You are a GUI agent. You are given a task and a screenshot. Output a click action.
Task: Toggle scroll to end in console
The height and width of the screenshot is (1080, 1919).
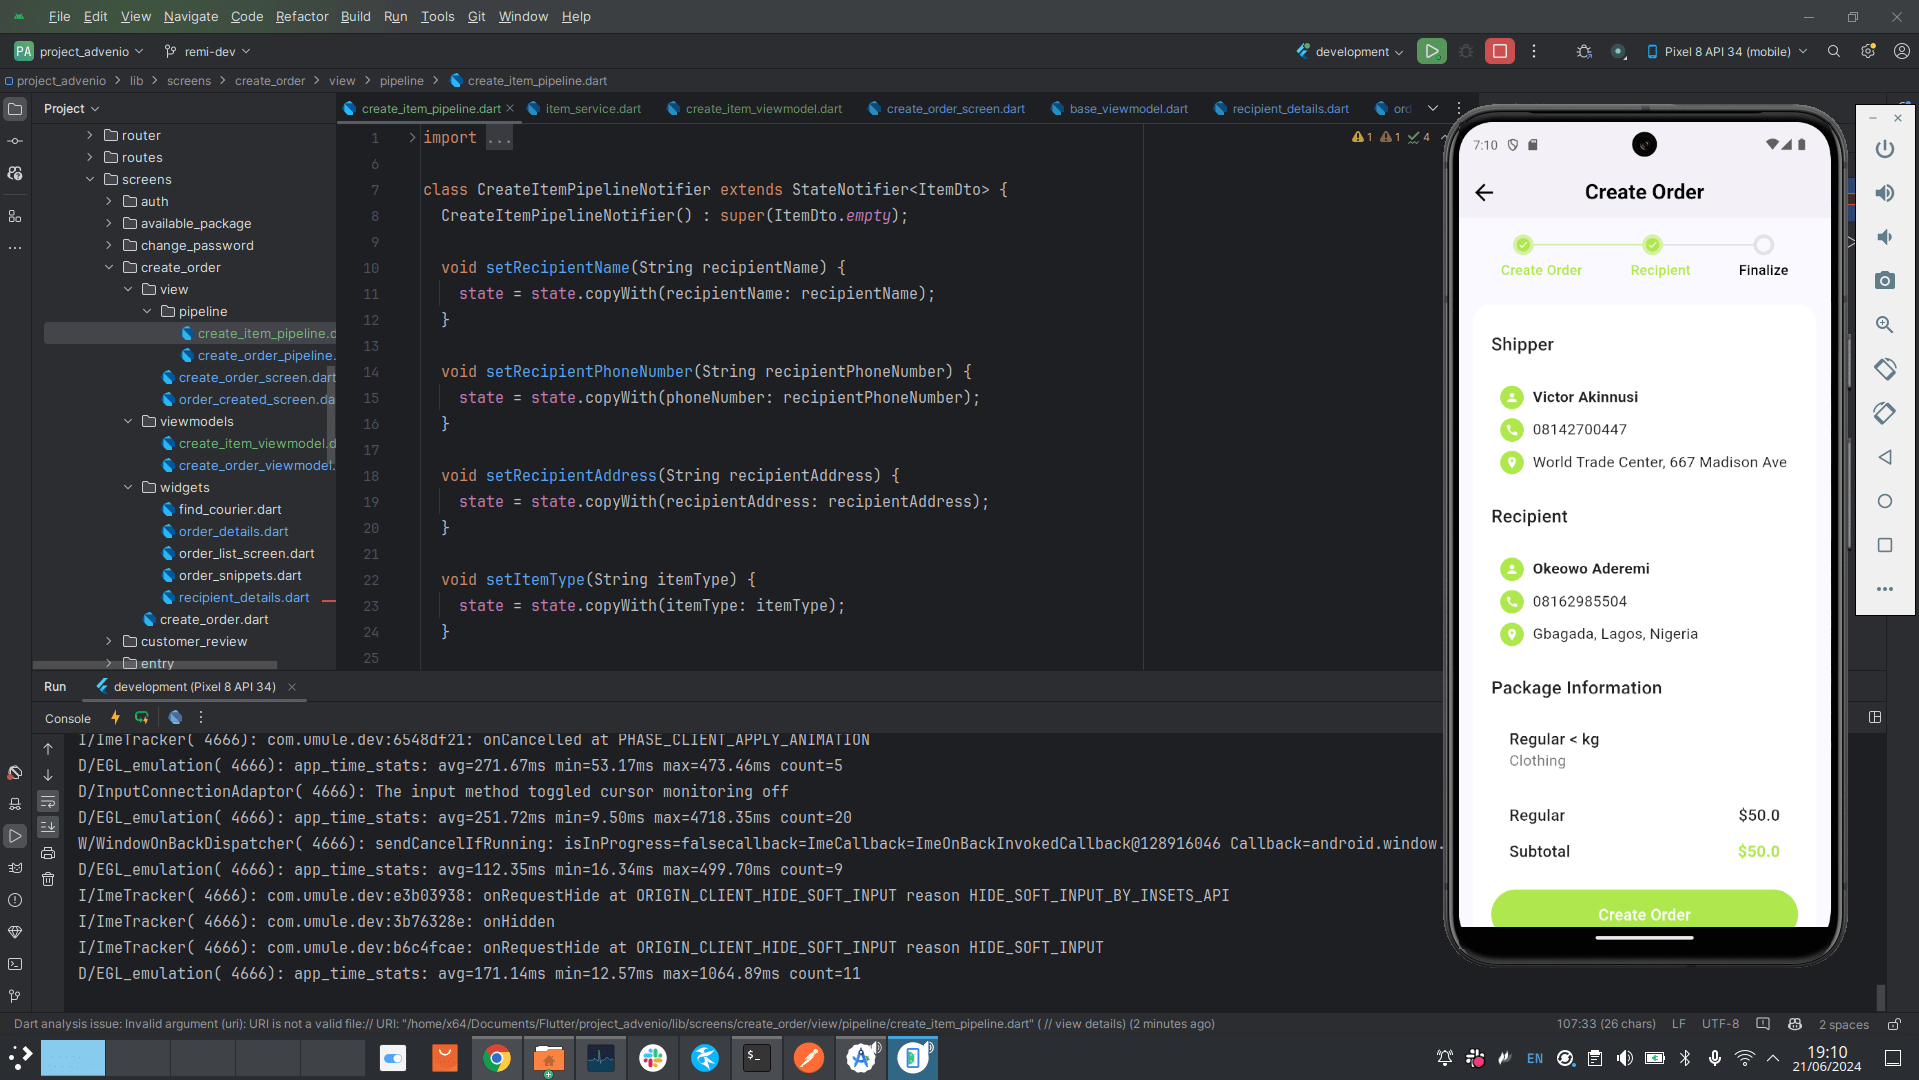tap(48, 827)
